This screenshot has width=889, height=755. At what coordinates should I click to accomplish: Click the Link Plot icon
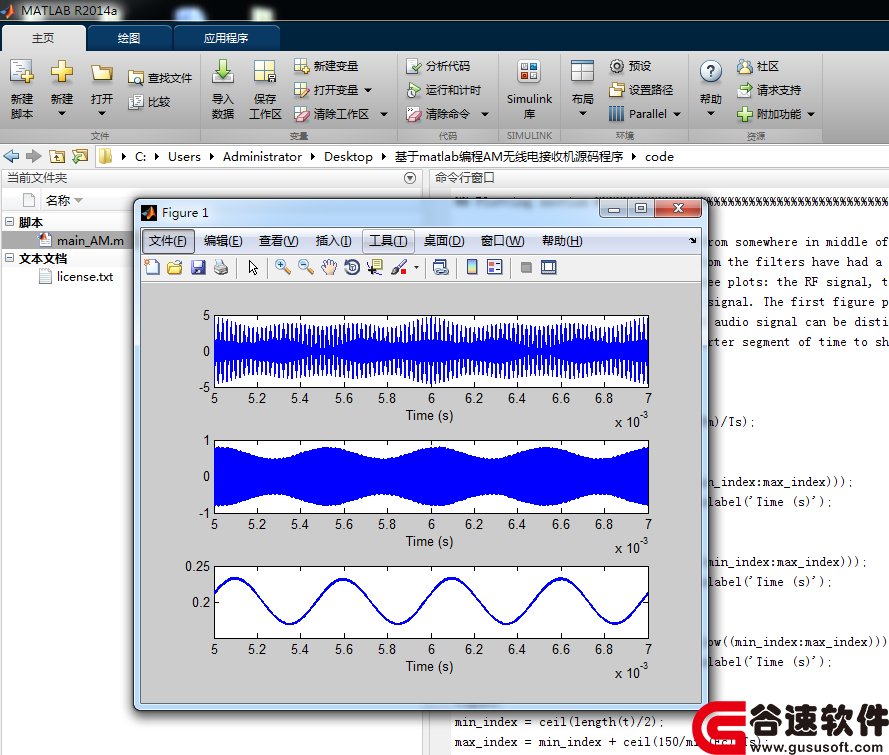coord(441,267)
